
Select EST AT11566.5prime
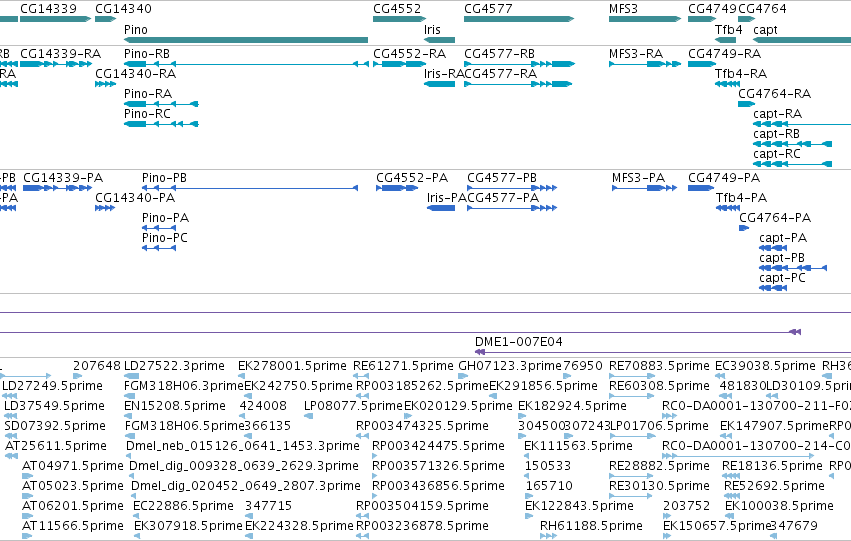(x=27, y=536)
